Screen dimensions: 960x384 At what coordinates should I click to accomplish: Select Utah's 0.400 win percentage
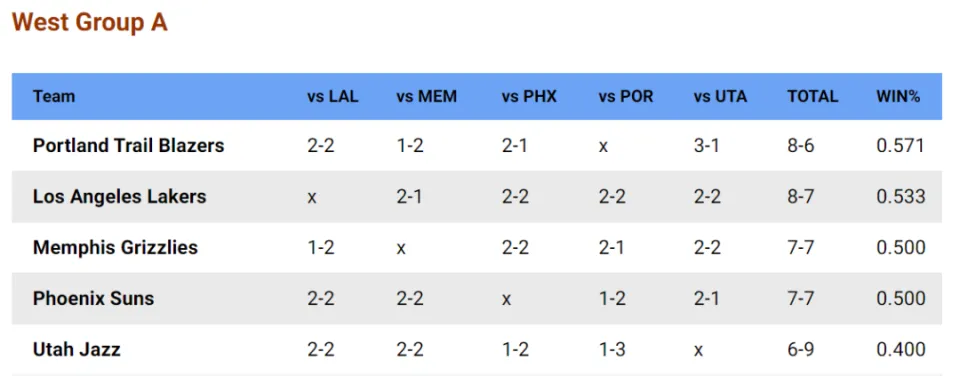(901, 349)
